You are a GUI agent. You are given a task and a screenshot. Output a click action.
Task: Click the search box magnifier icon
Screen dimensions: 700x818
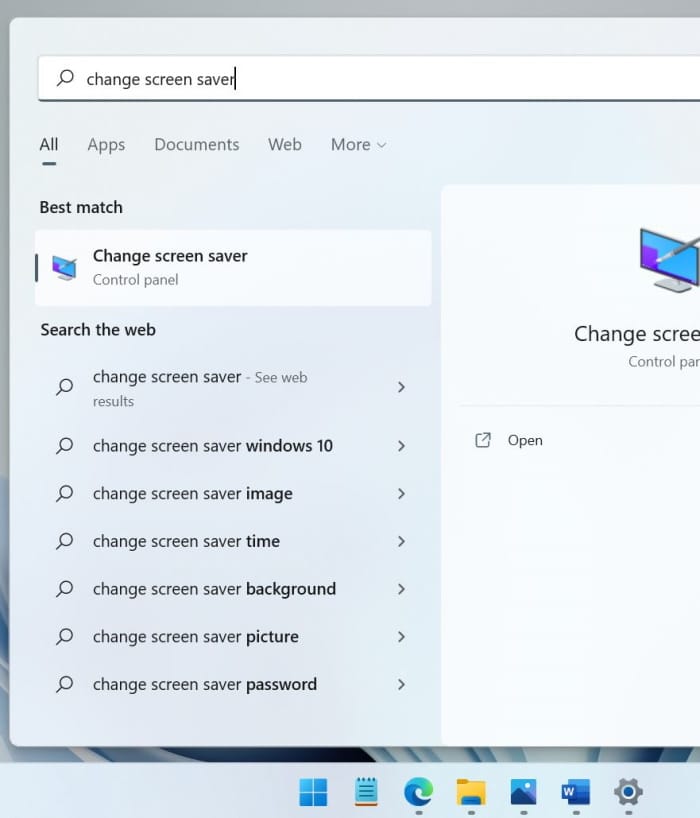pos(65,78)
